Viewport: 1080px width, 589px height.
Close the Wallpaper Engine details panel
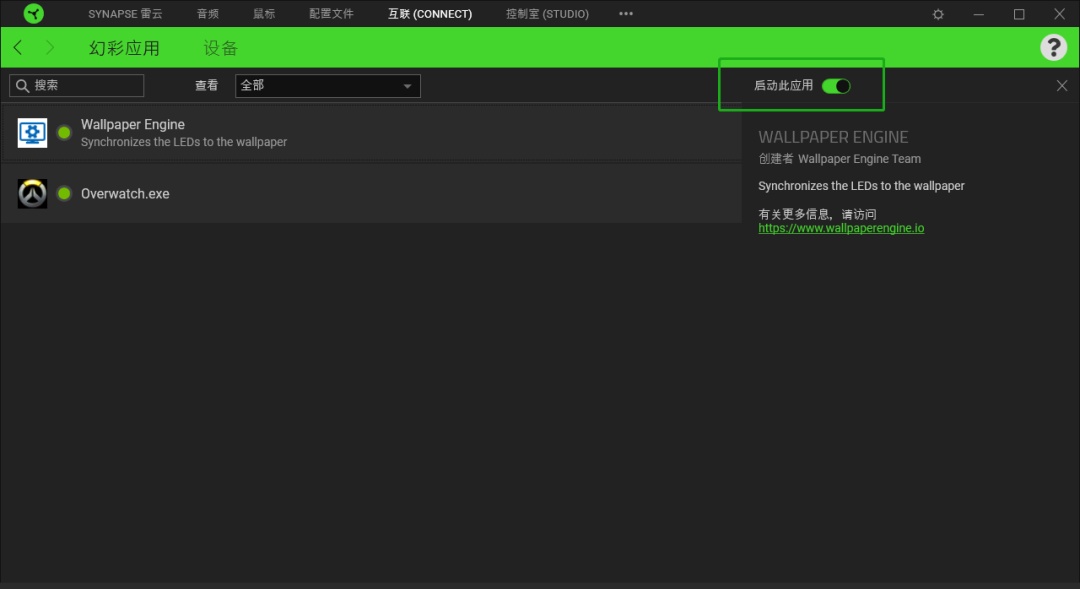[x=1062, y=86]
